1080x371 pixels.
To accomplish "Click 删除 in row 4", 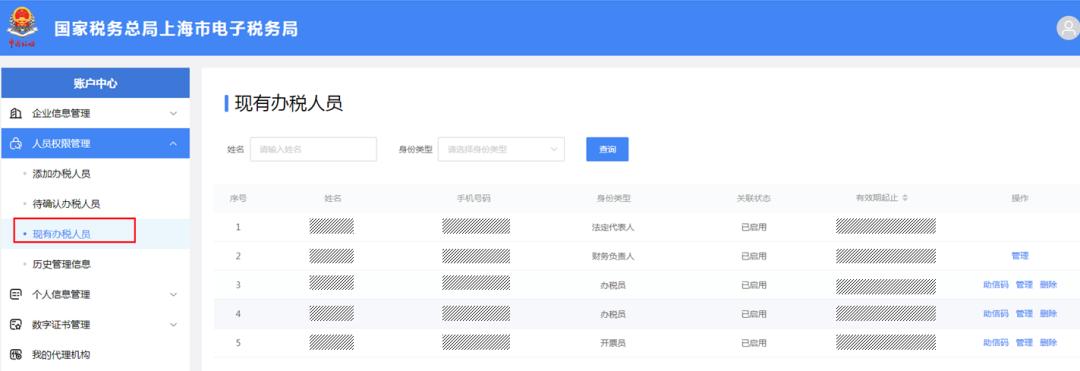I will pyautogui.click(x=1048, y=314).
